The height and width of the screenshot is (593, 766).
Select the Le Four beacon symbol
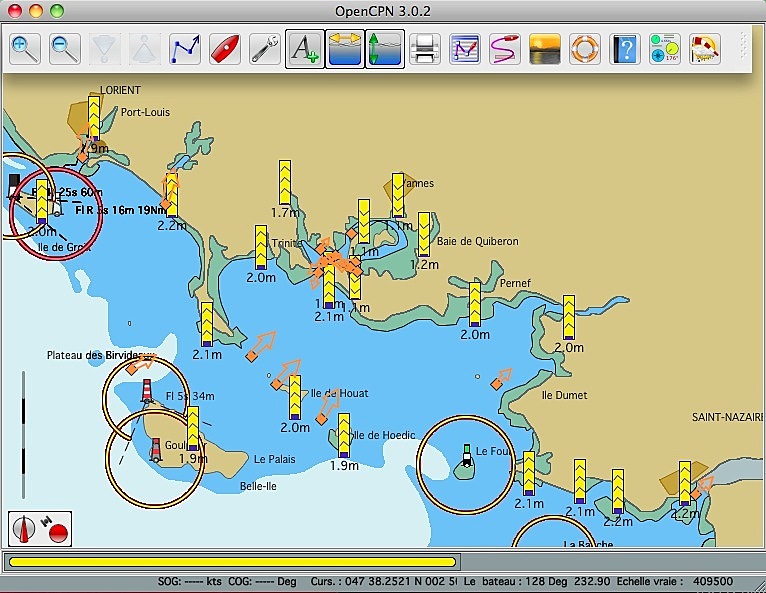coord(467,456)
